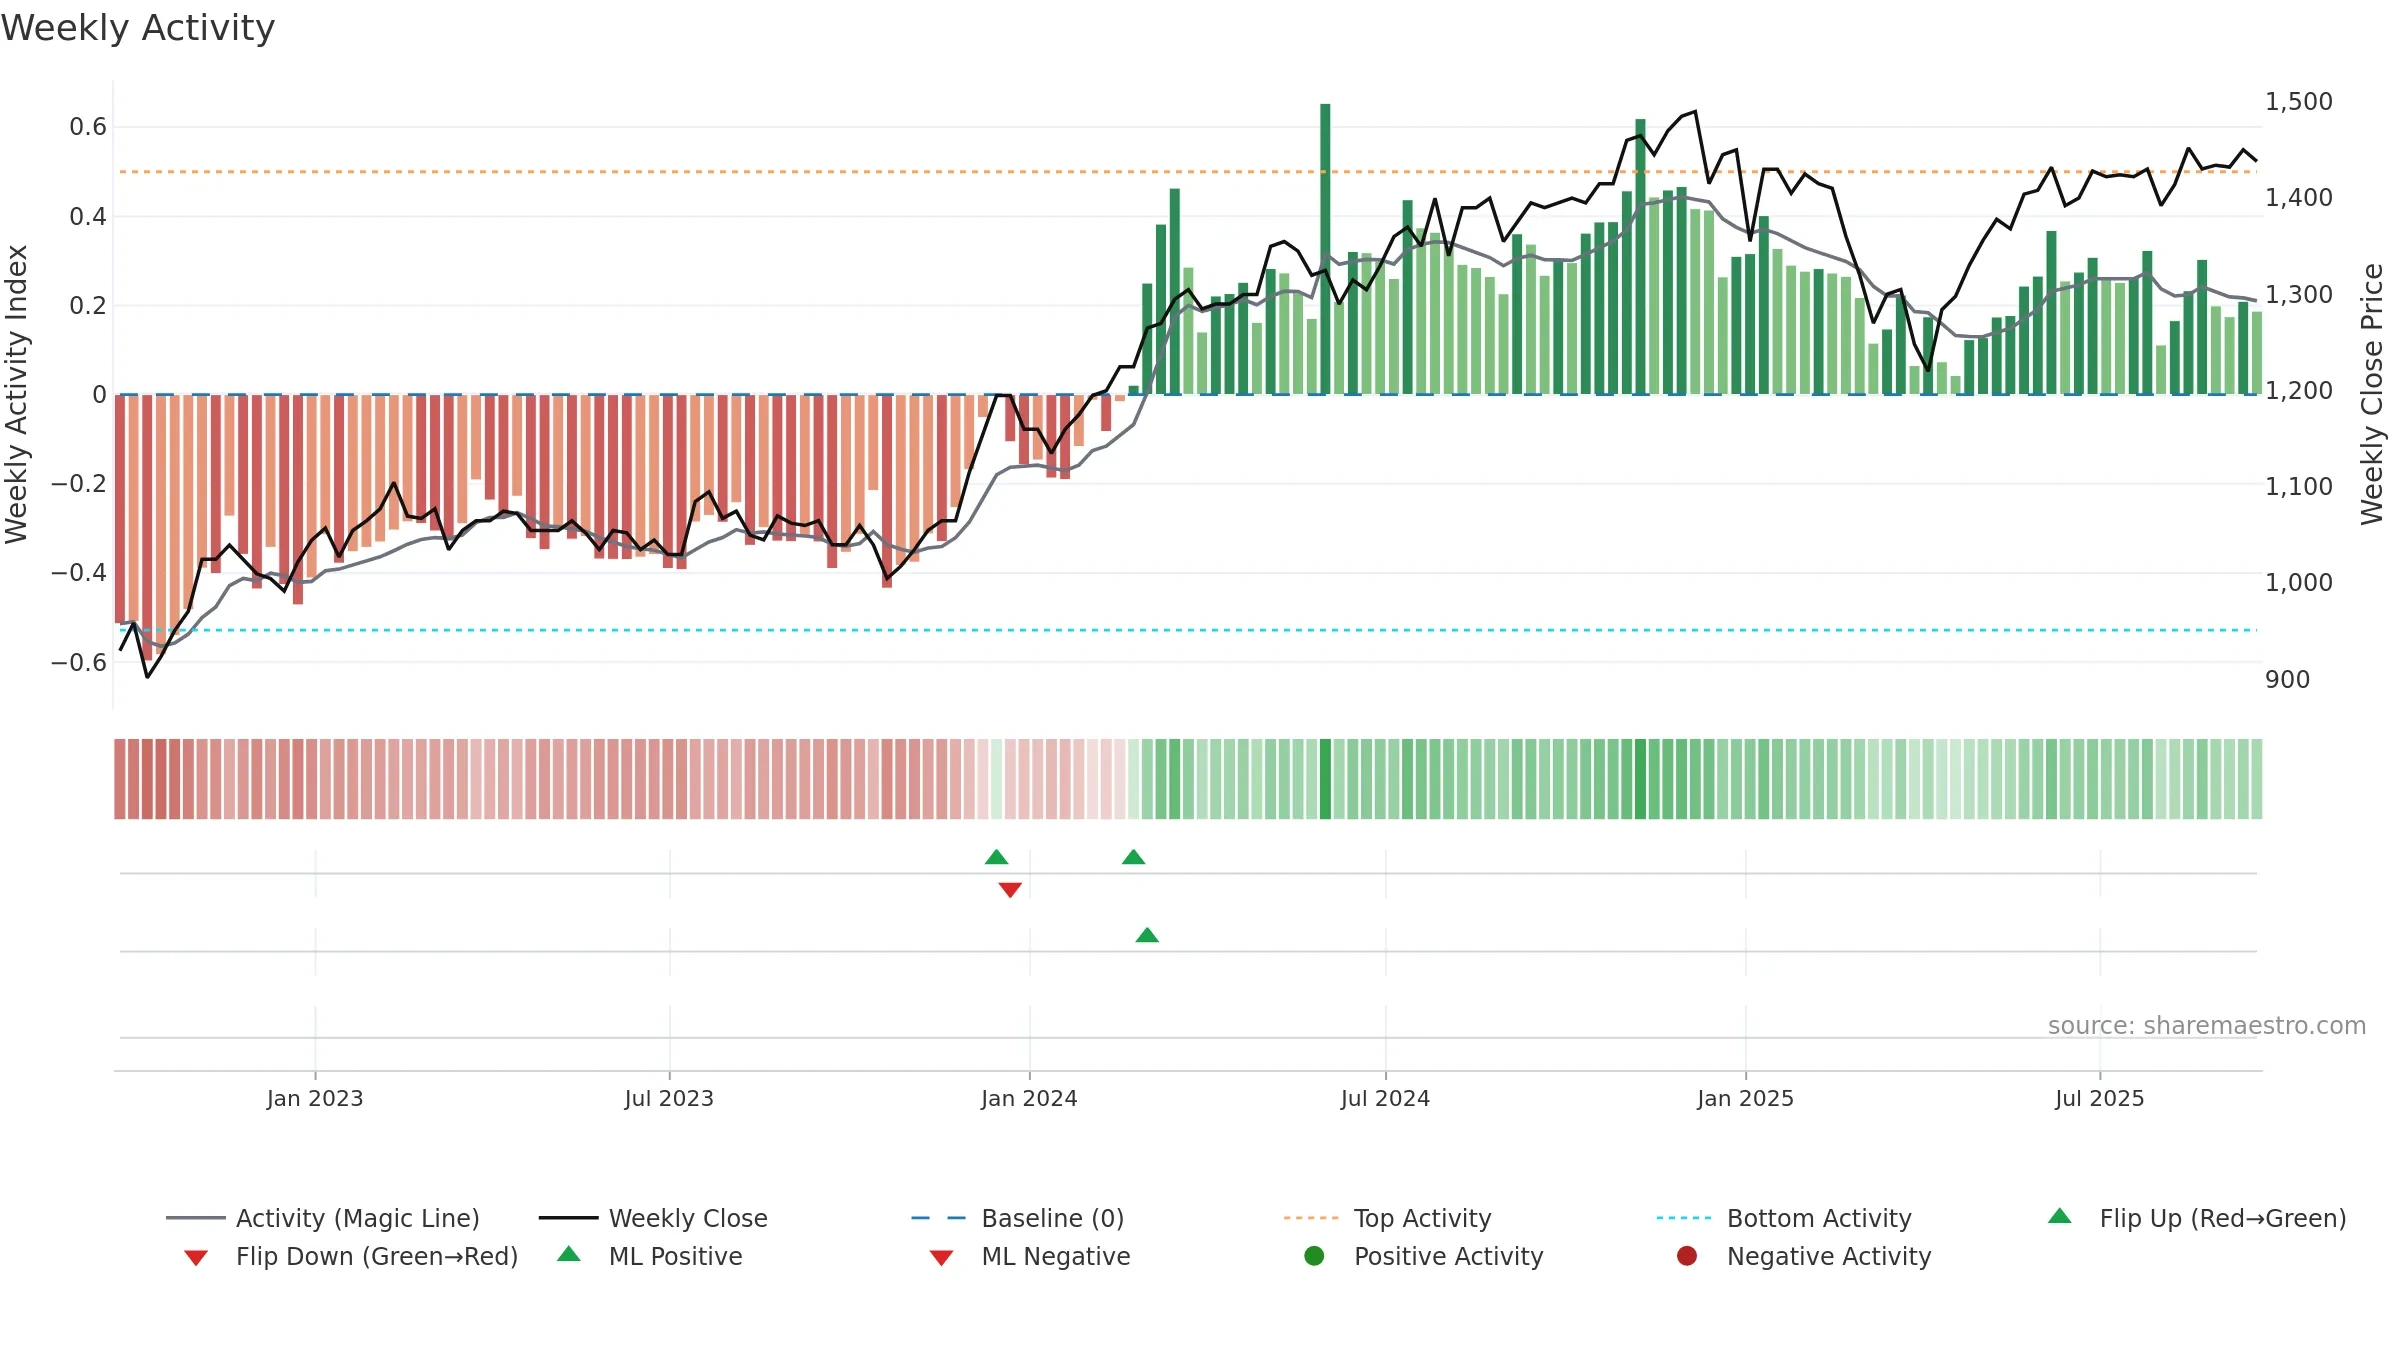Toggle Flip Up (Red→Green) legend entry

pos(2197,1218)
